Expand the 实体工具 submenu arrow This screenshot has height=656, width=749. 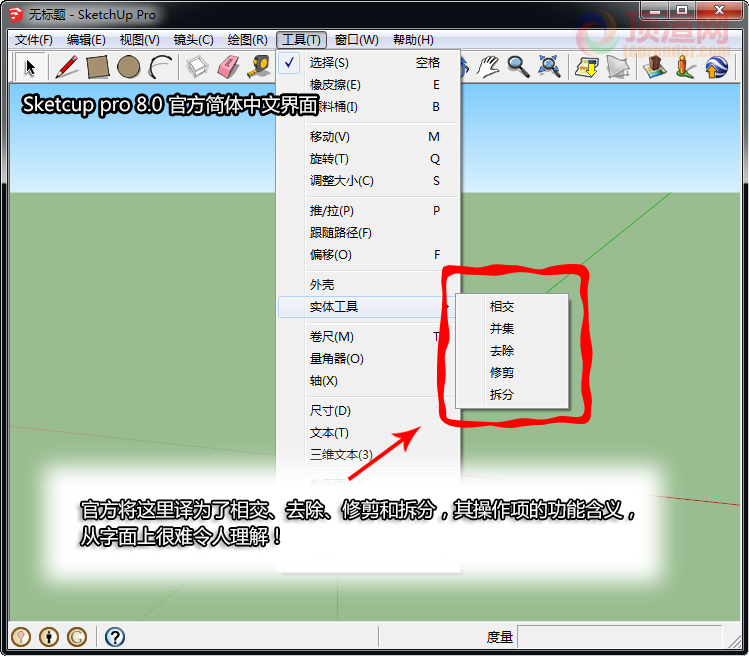[448, 307]
